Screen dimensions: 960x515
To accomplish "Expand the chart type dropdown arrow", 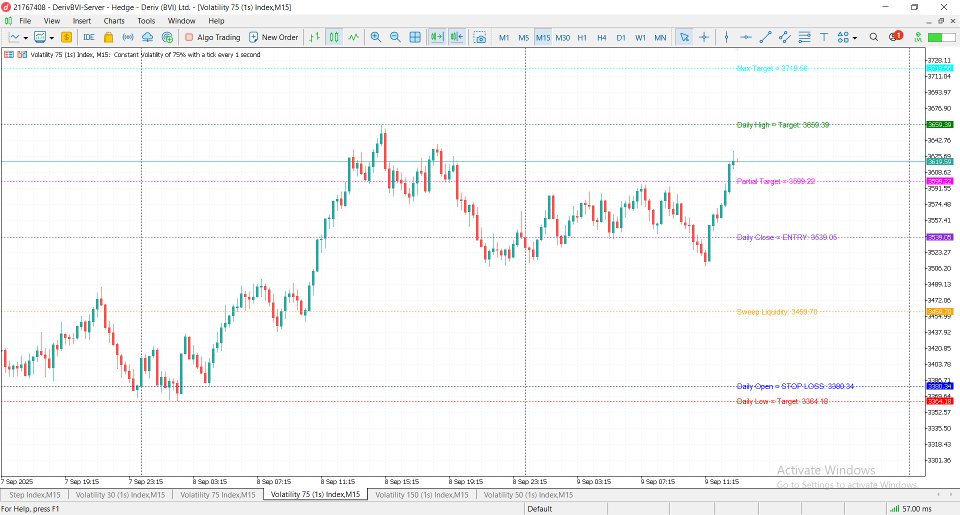I will [x=26, y=38].
